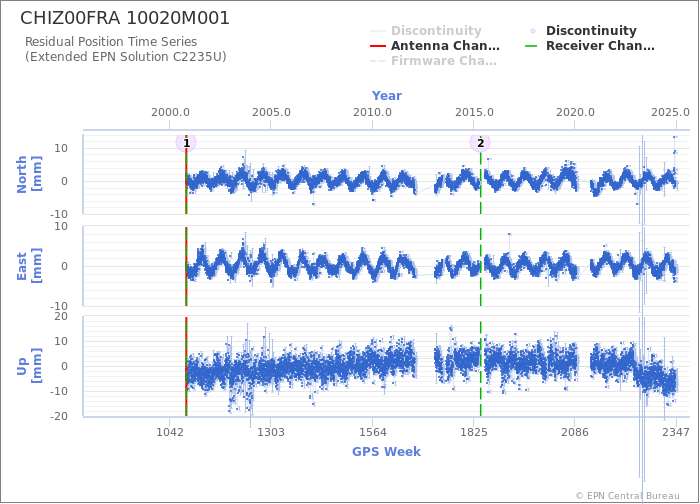This screenshot has width=700, height=504.
Task: Toggle the Receiver Change legend entry
Action: click(x=590, y=46)
